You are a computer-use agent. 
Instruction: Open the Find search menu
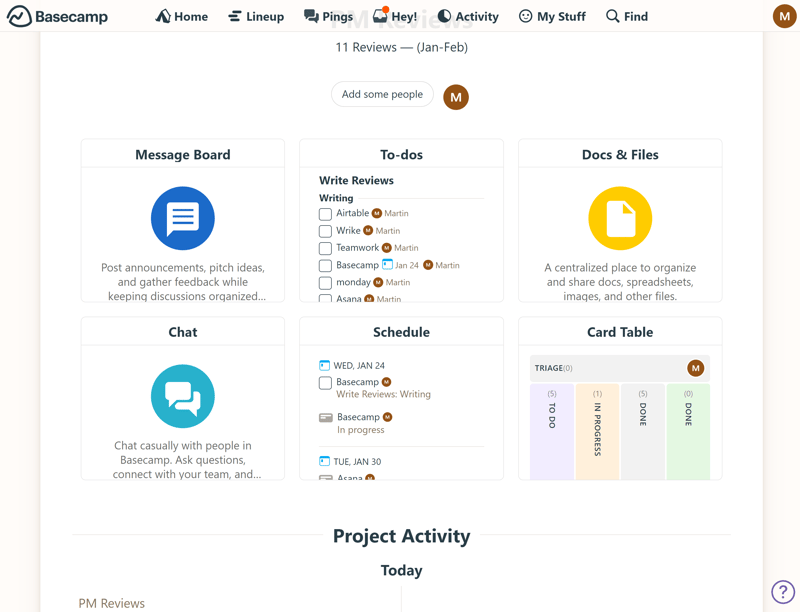point(627,16)
